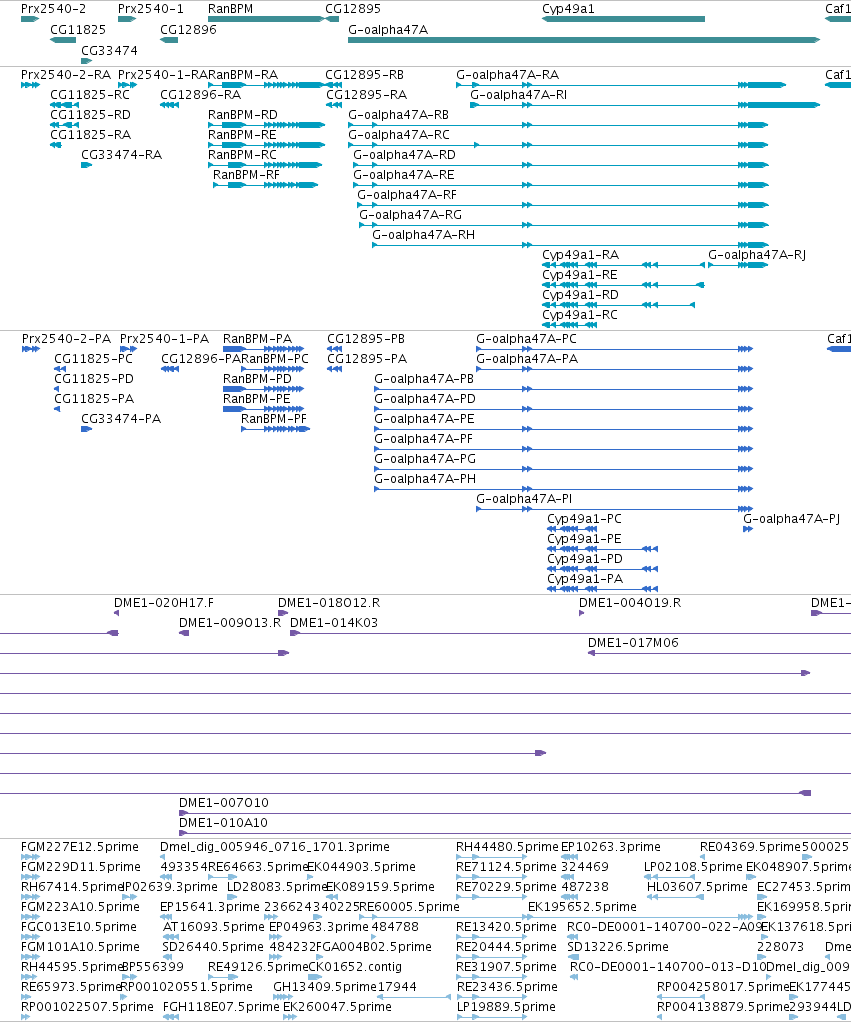Click the G-oalpha47A-RJ transcript label
Viewport: 851px width, 1022px height.
(x=757, y=255)
